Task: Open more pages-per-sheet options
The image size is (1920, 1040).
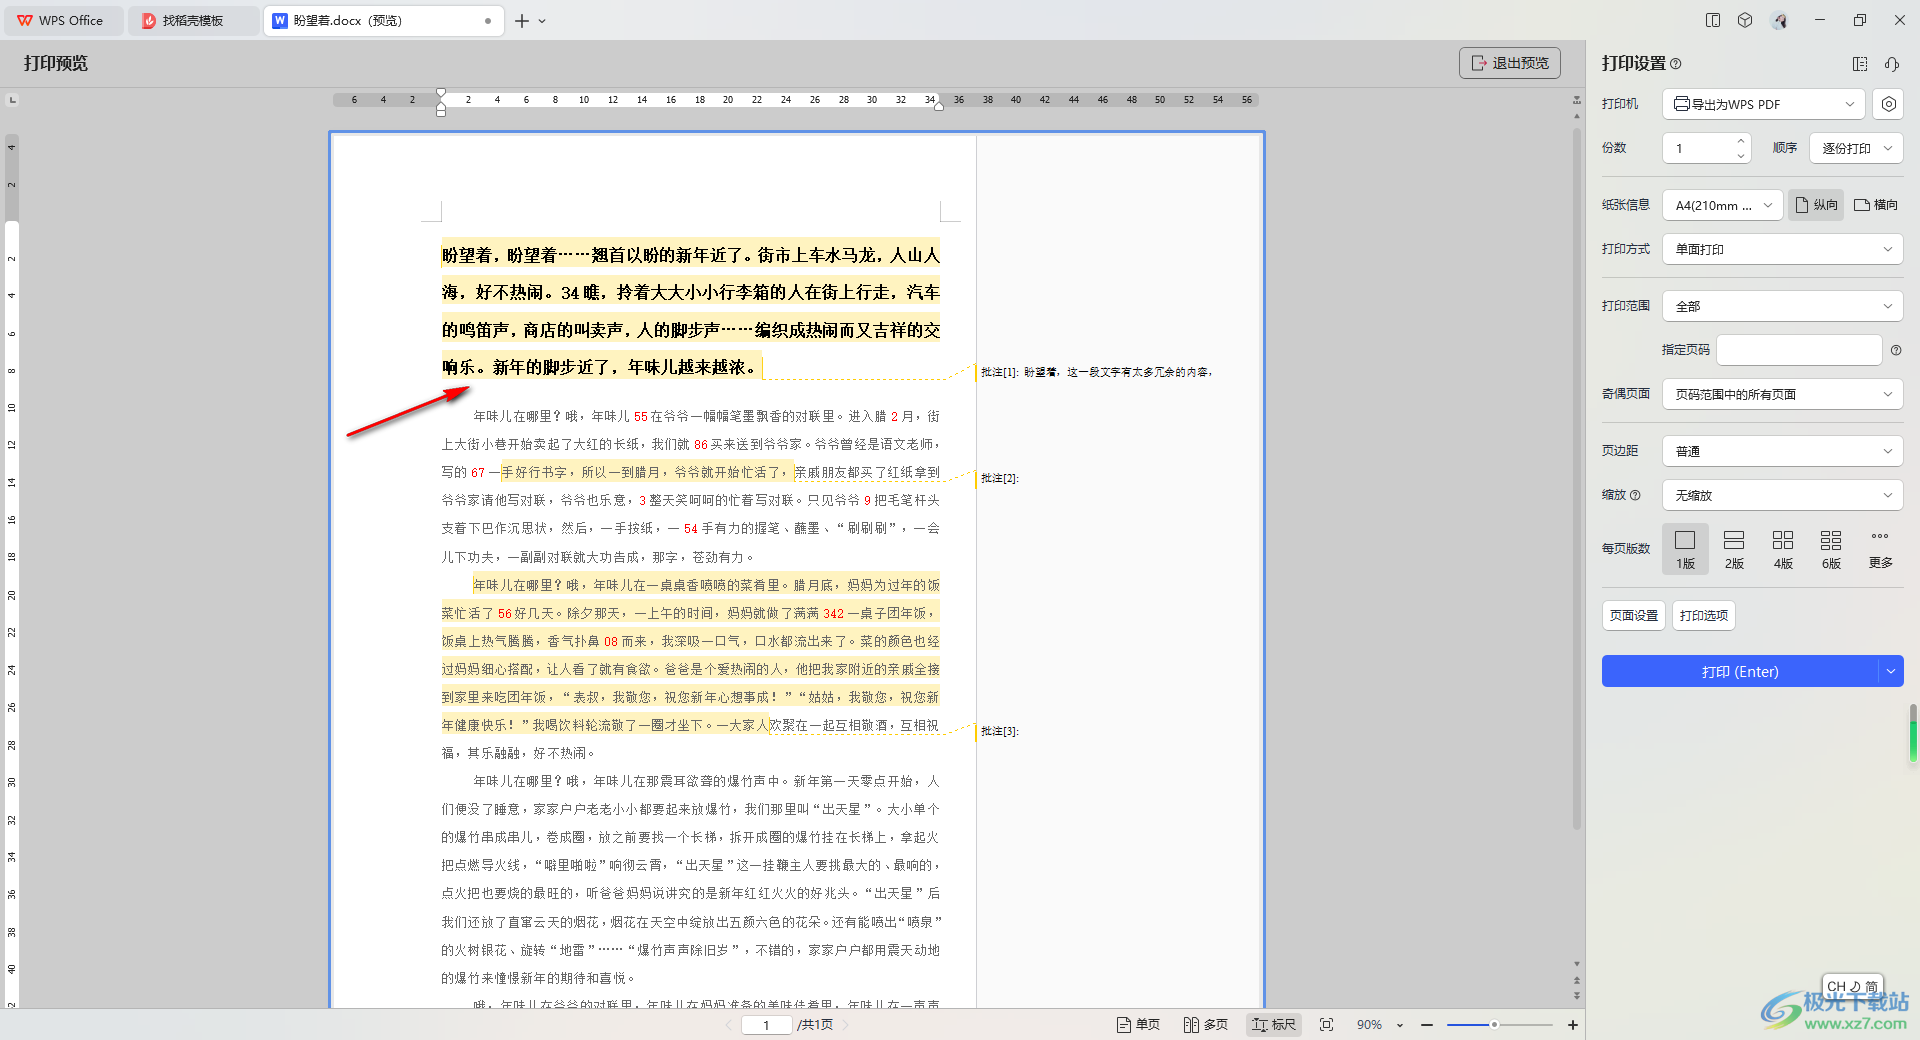Action: tap(1880, 549)
